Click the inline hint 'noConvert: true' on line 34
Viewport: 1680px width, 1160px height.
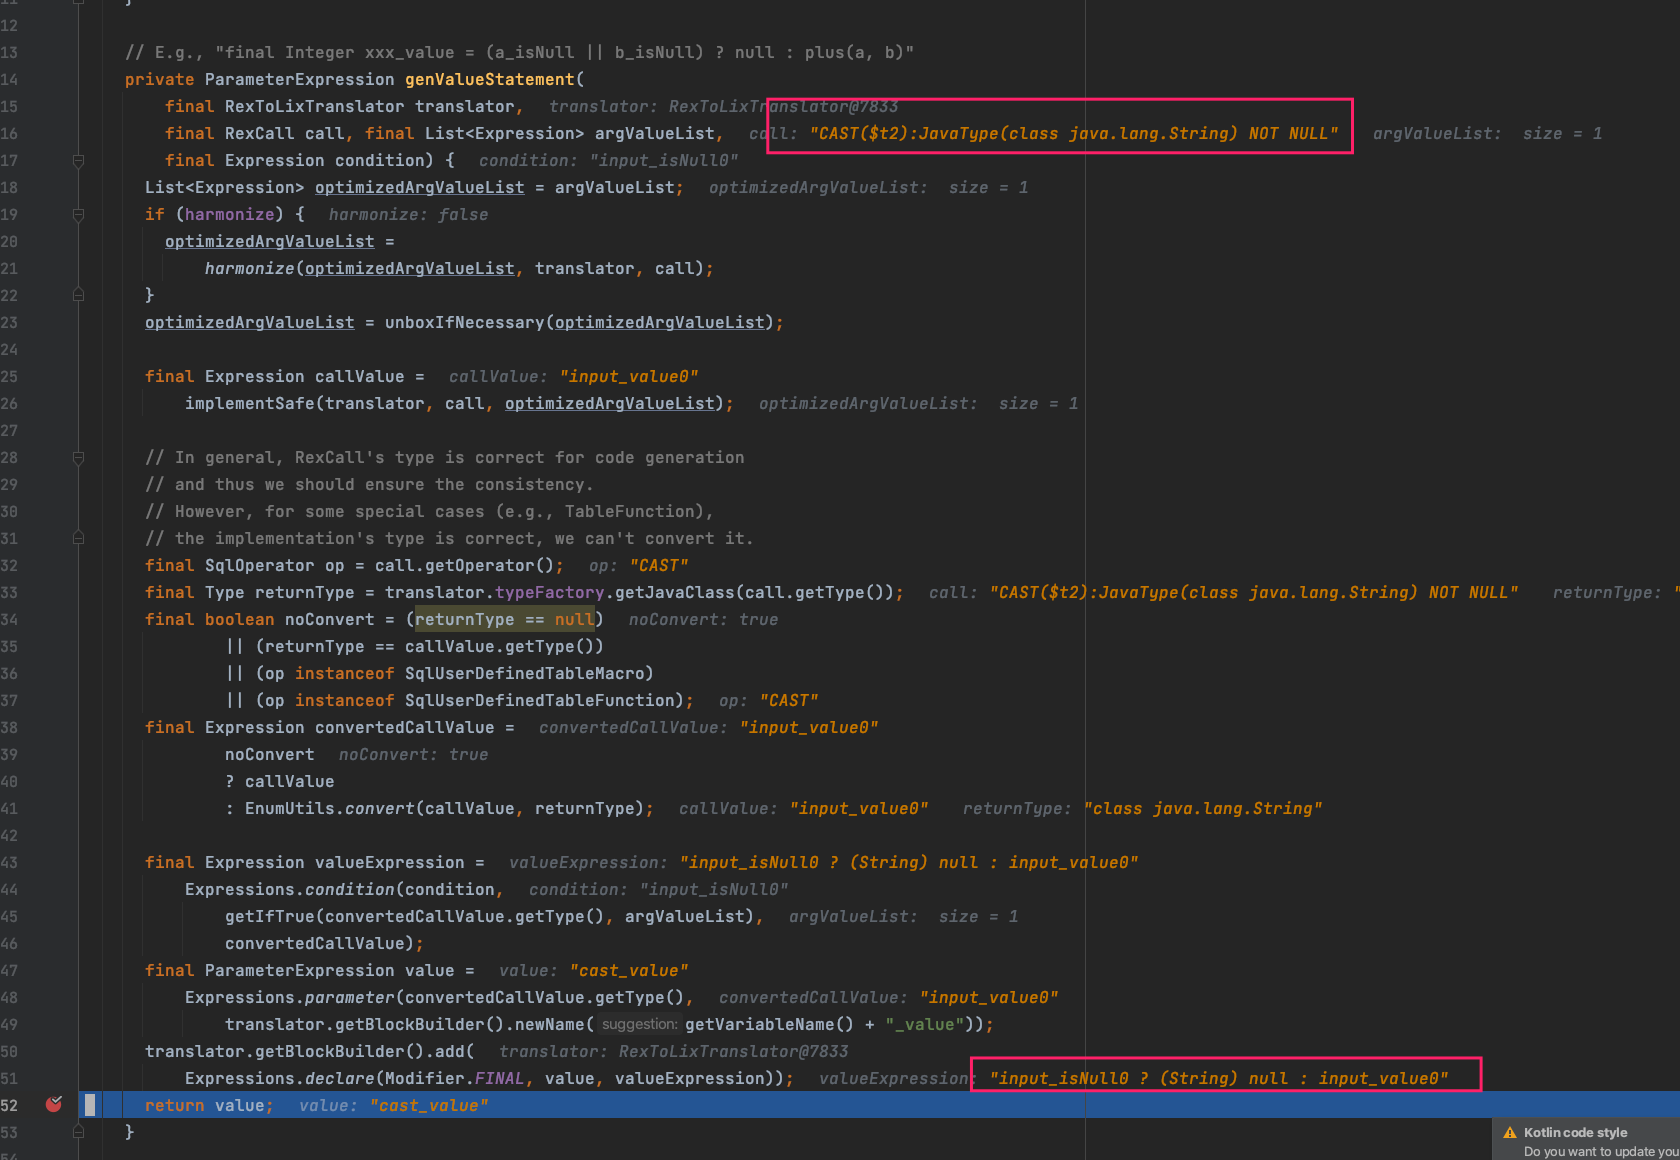coord(703,619)
